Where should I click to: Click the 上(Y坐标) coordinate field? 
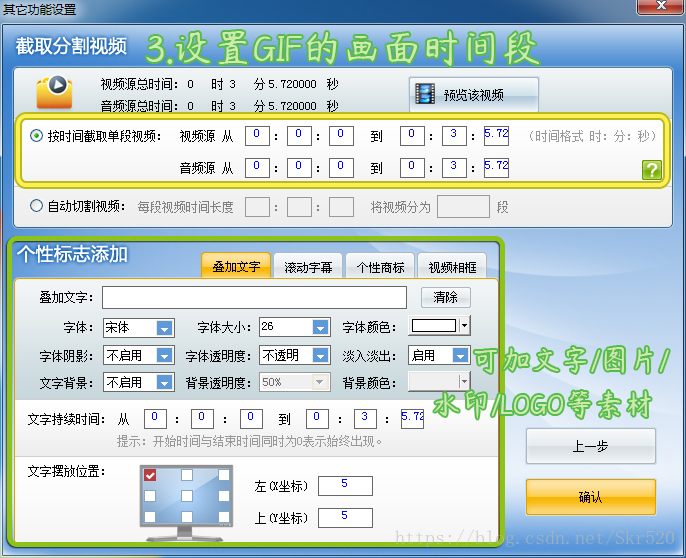pyautogui.click(x=345, y=518)
